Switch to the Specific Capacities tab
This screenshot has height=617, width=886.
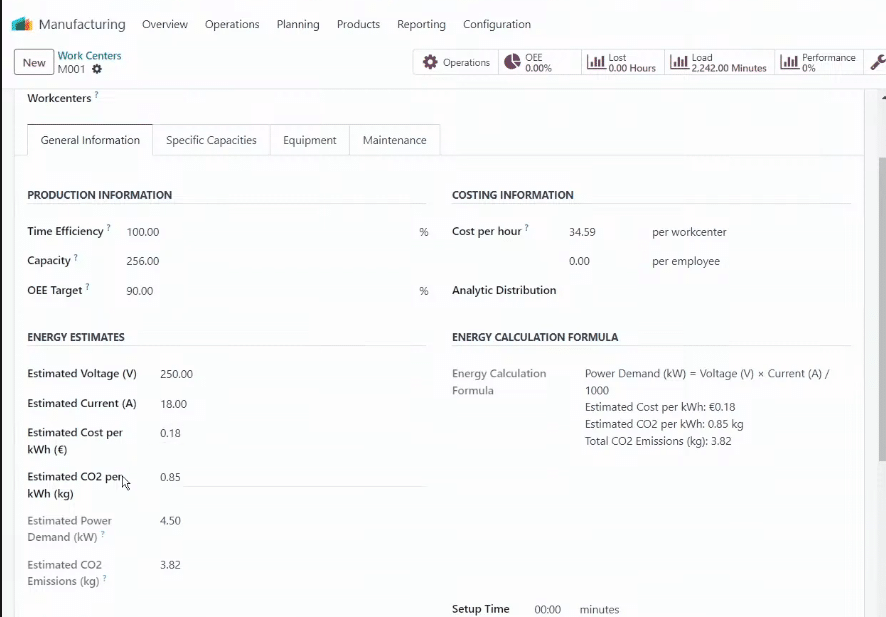(x=211, y=140)
